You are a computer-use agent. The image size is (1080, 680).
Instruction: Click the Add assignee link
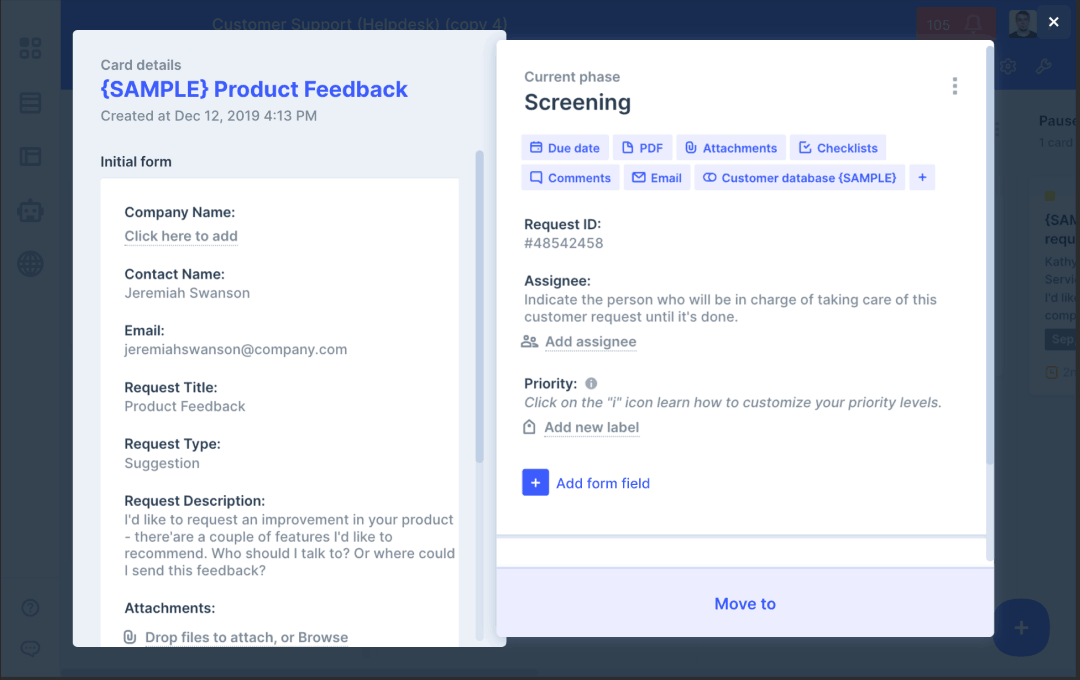tap(590, 342)
